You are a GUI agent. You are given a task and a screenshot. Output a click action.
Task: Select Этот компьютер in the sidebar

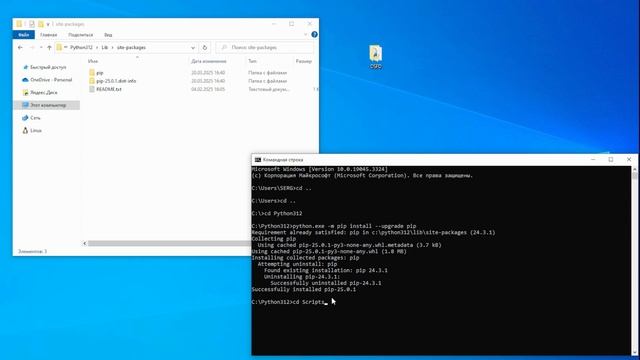(48, 105)
